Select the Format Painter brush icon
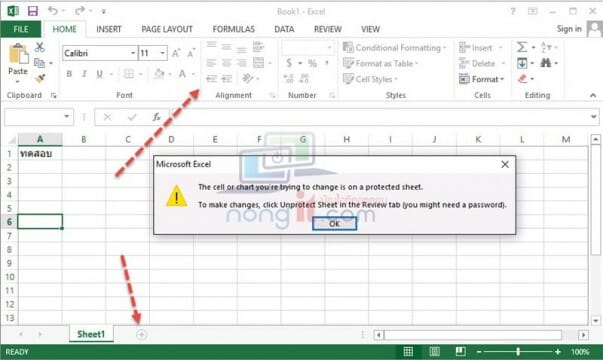This screenshot has width=603, height=360. (40, 78)
